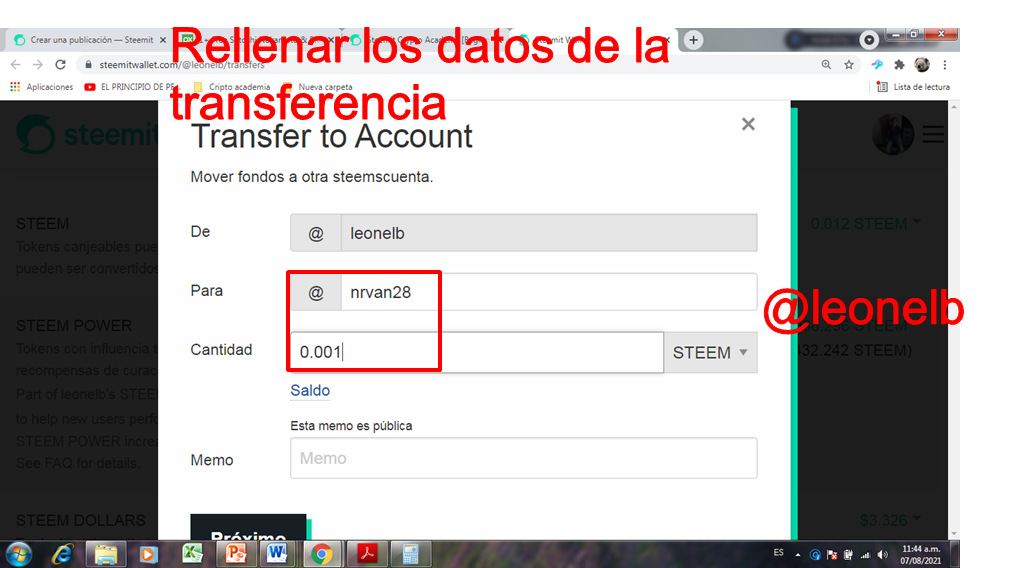
Task: Open the zoom magnifier icon in address bar
Action: tap(826, 65)
